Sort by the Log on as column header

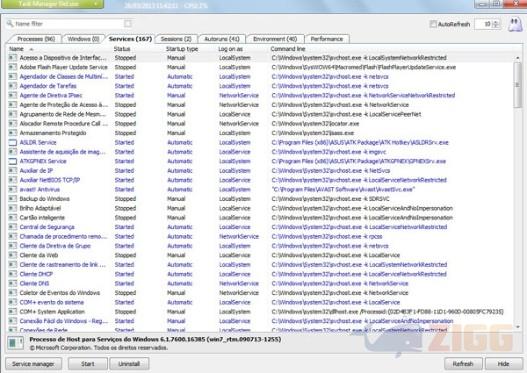point(231,49)
